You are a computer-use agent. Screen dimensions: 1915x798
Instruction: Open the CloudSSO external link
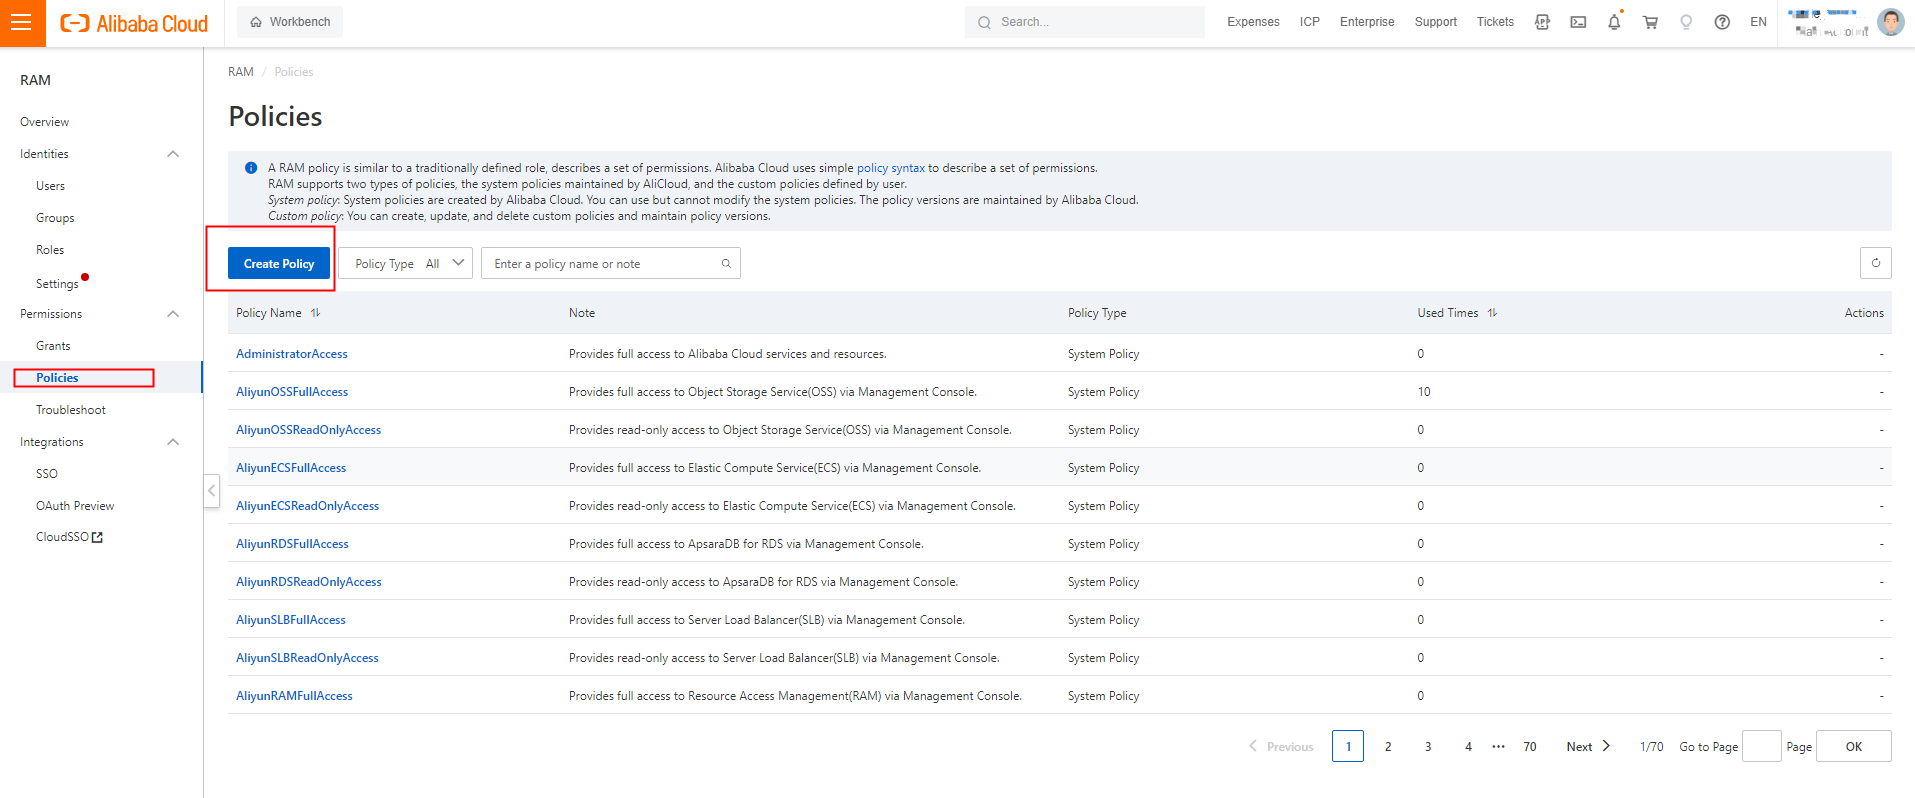point(69,537)
